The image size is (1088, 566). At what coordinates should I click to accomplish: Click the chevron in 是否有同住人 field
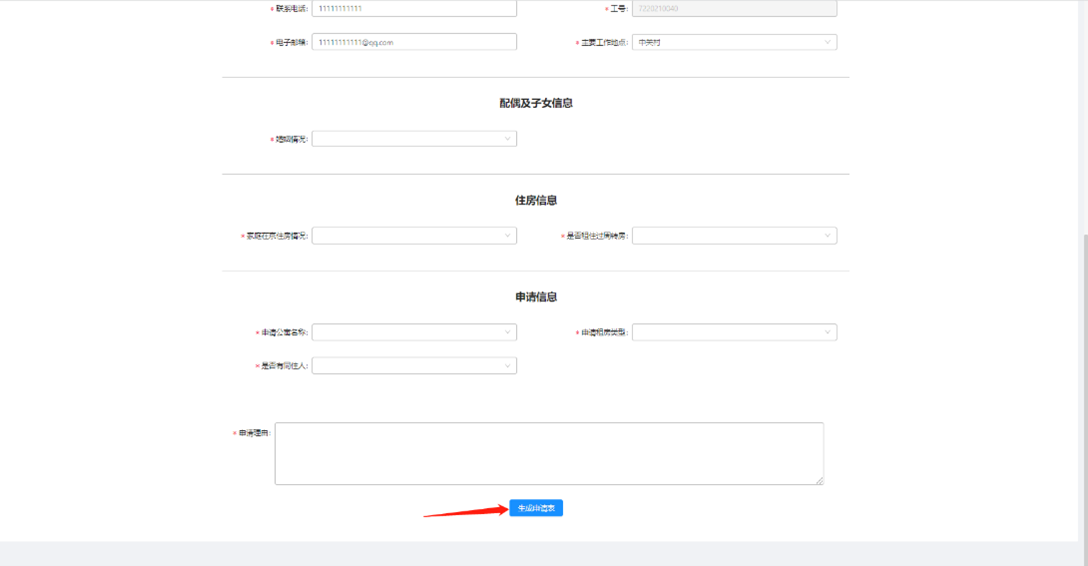tap(507, 366)
